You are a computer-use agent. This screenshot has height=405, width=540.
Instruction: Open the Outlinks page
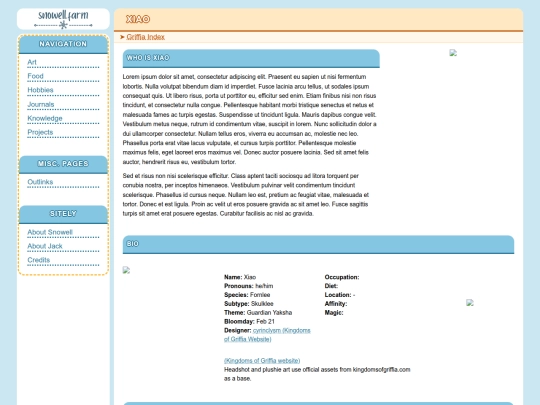[40, 182]
